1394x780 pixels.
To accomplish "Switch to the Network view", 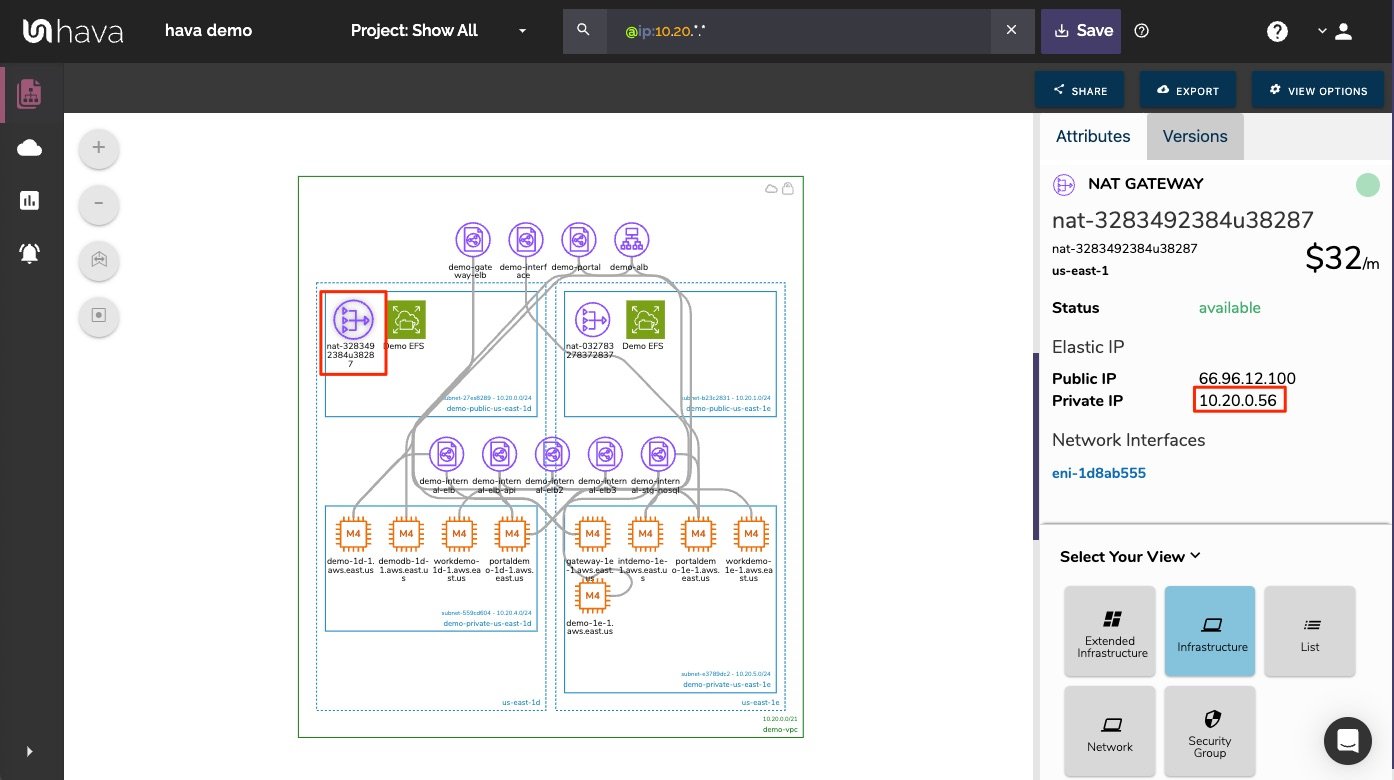I will pos(1110,731).
